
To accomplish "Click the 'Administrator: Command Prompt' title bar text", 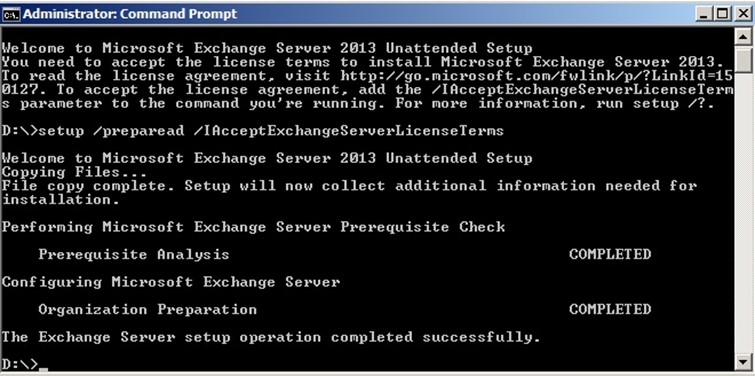I will point(130,14).
